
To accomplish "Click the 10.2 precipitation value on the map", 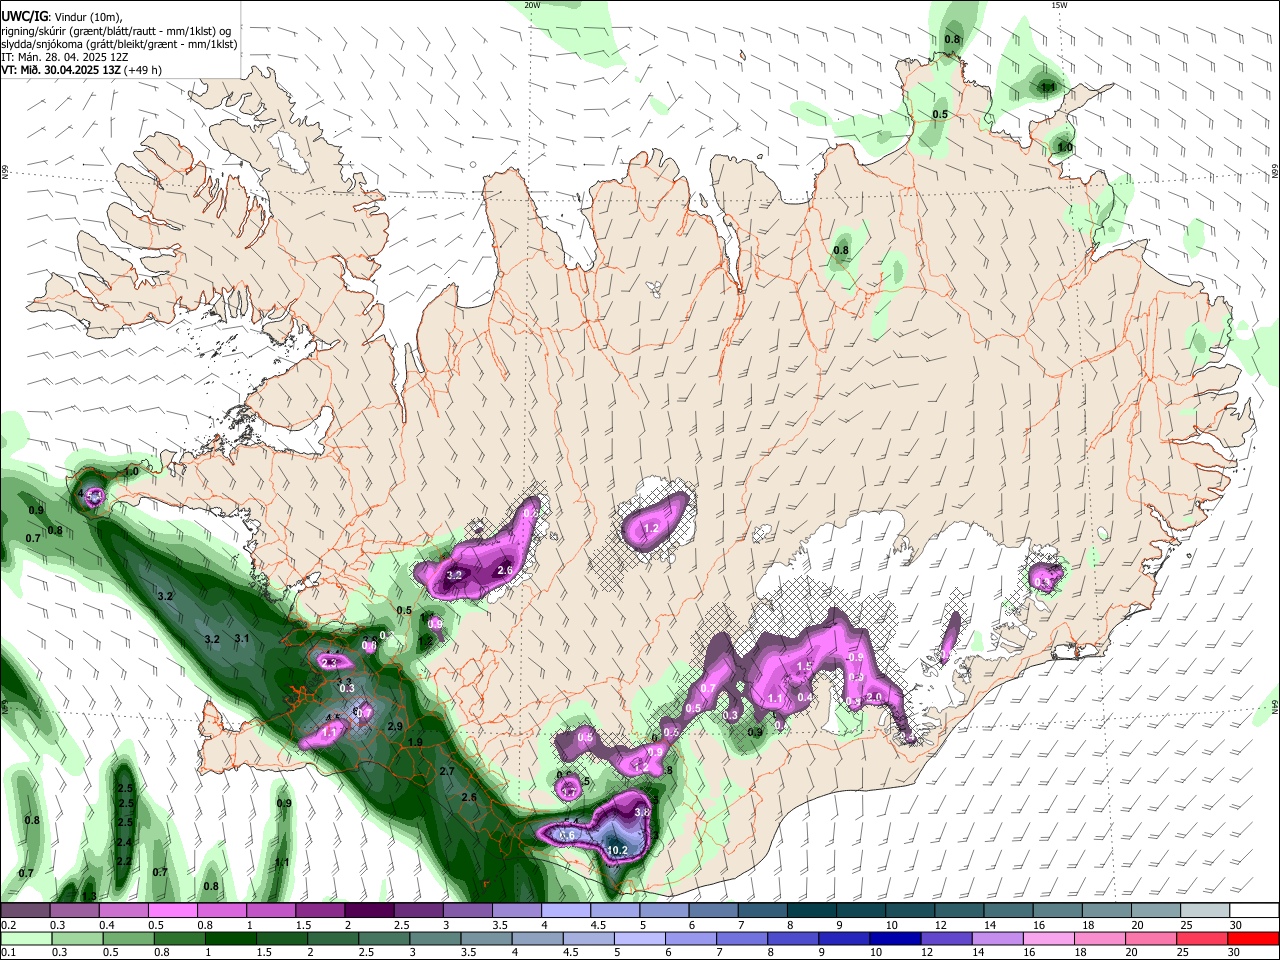I will pos(617,850).
